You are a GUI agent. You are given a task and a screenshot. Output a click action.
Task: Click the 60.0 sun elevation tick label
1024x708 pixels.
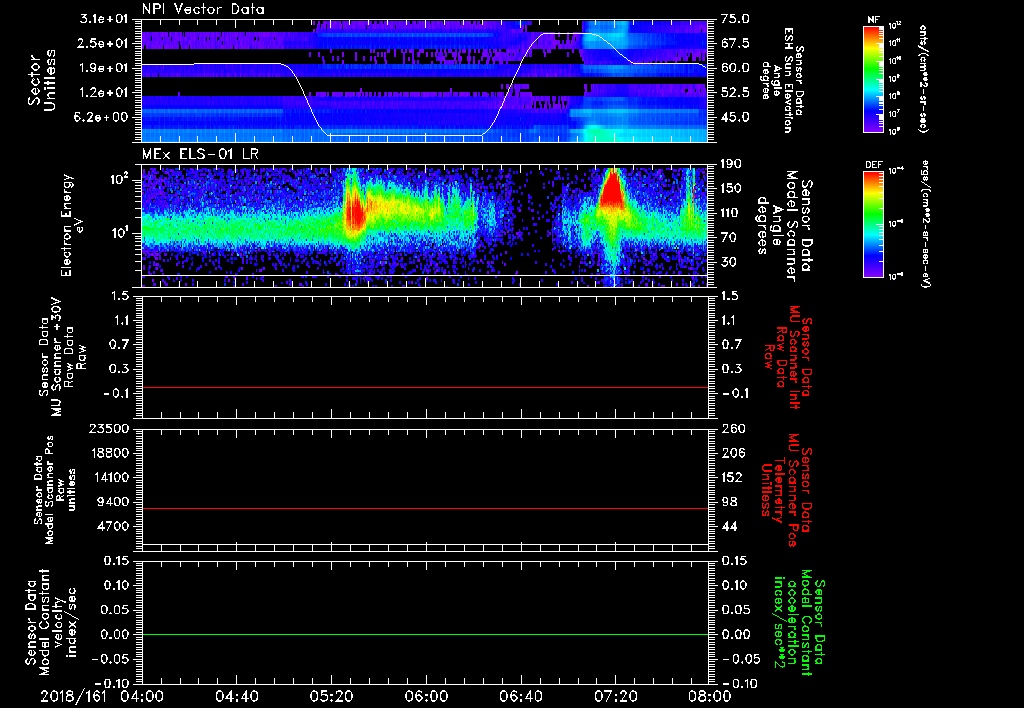click(735, 68)
